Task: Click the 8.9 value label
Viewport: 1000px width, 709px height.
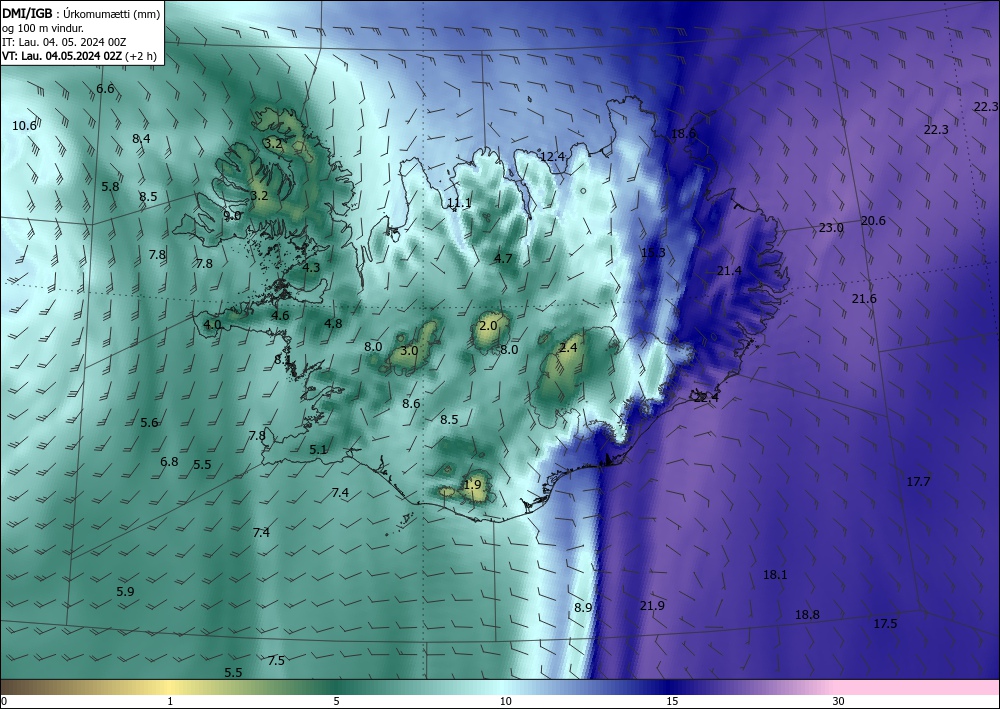Action: click(x=583, y=608)
